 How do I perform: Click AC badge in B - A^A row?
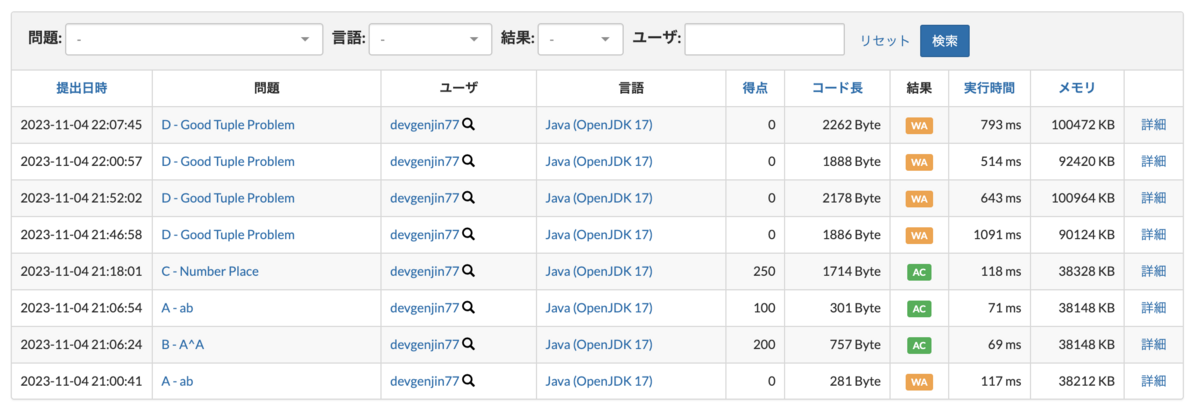(919, 345)
